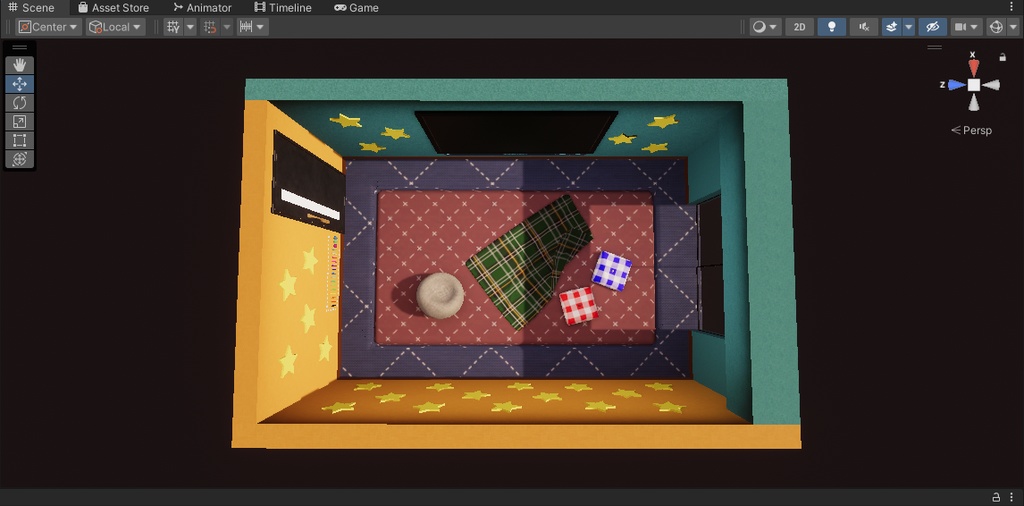
Task: Open the Timeline tab
Action: [x=283, y=8]
